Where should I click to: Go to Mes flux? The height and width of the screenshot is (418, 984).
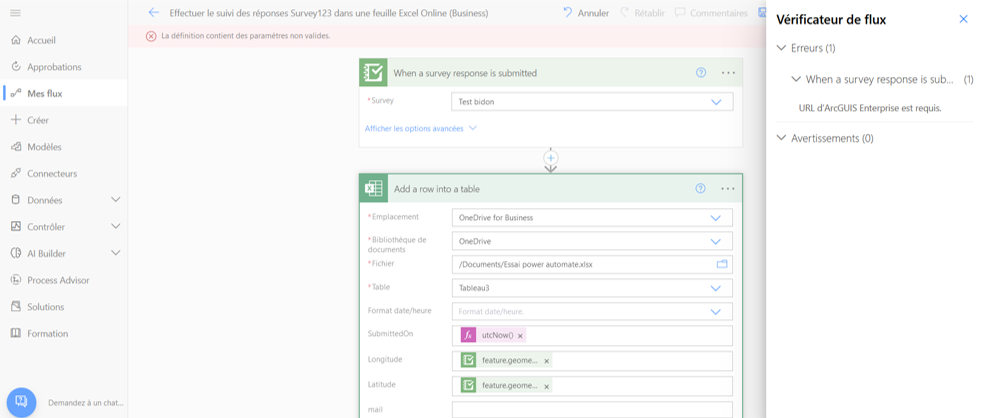coord(44,93)
